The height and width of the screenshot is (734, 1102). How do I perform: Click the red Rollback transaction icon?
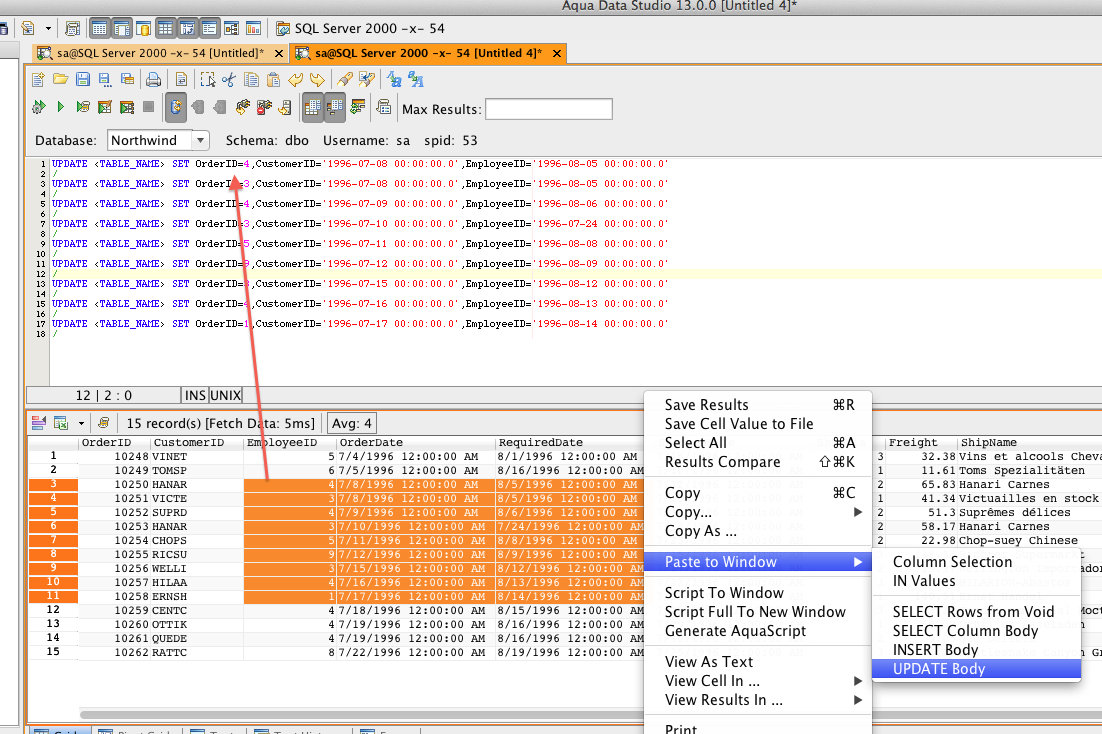tap(264, 107)
